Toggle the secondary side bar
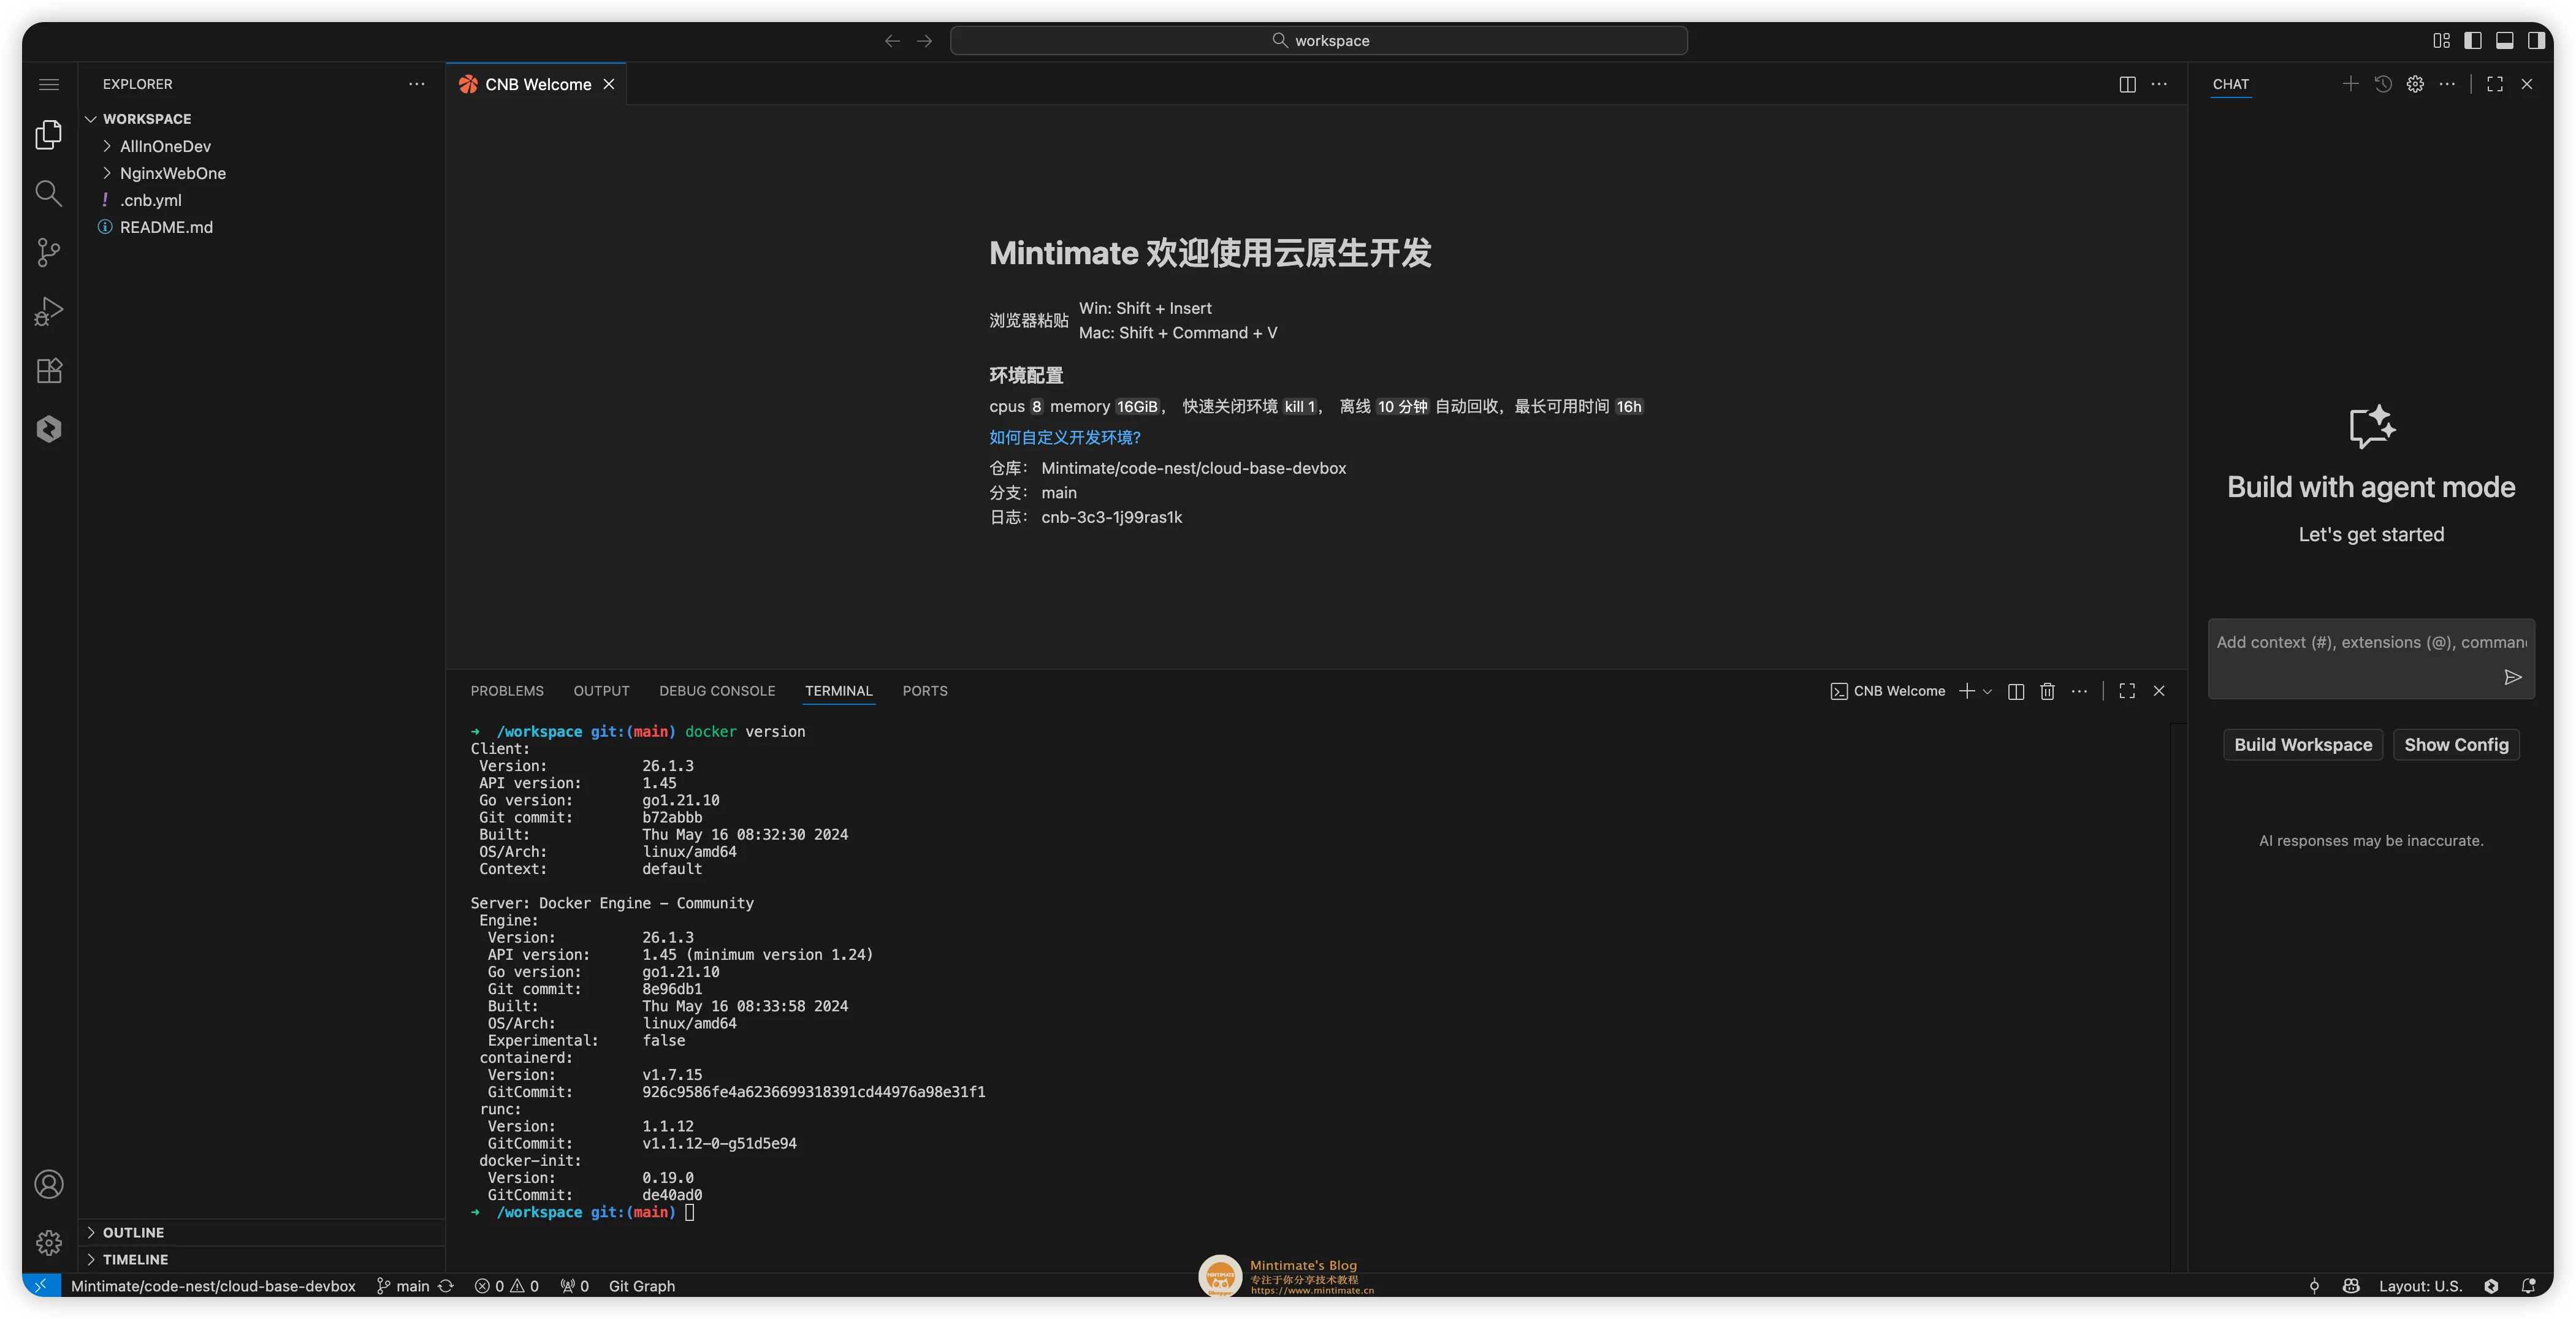Screen dimensions: 2576x1319 point(2537,40)
